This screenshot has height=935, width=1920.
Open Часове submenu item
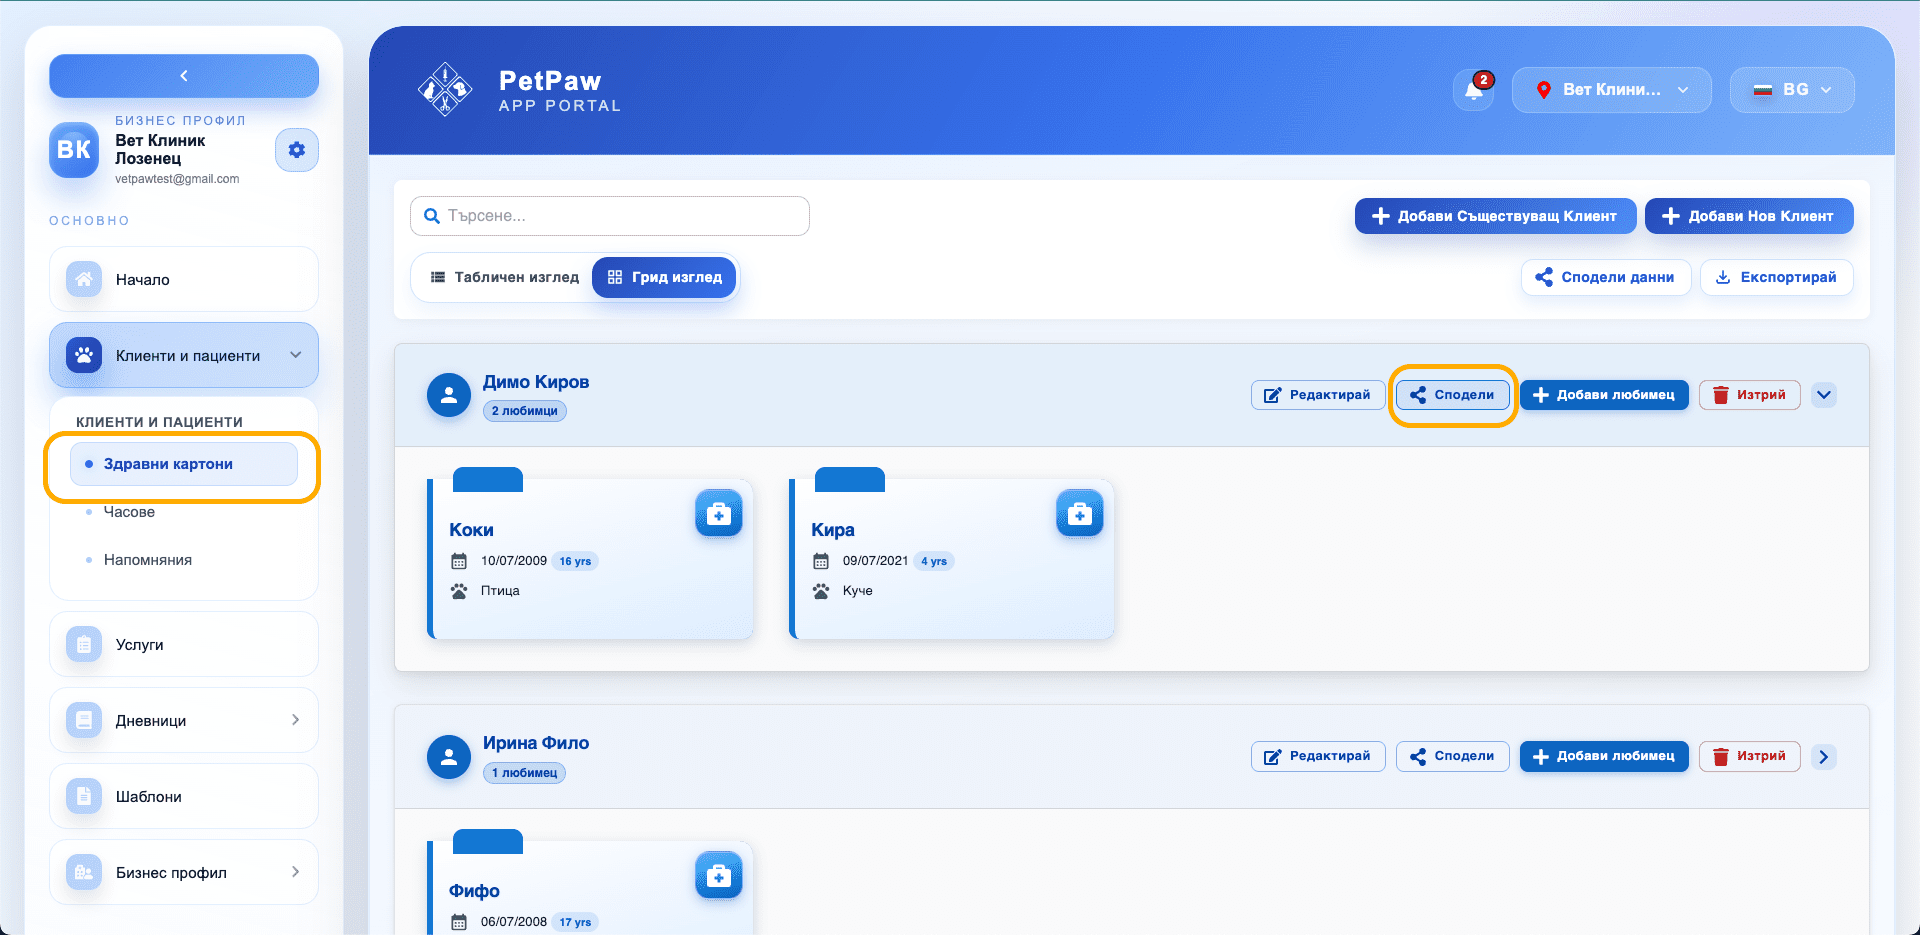point(129,512)
